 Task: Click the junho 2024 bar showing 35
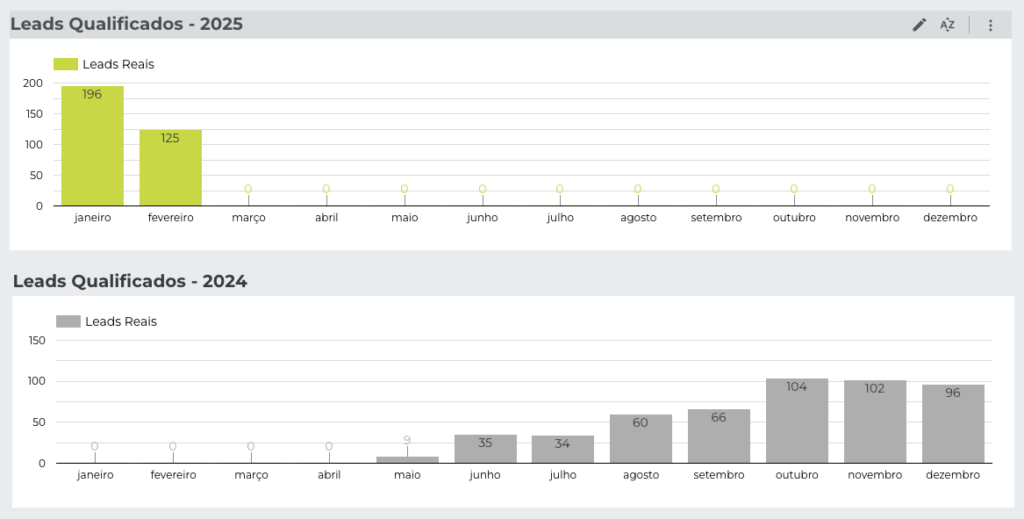pos(485,449)
